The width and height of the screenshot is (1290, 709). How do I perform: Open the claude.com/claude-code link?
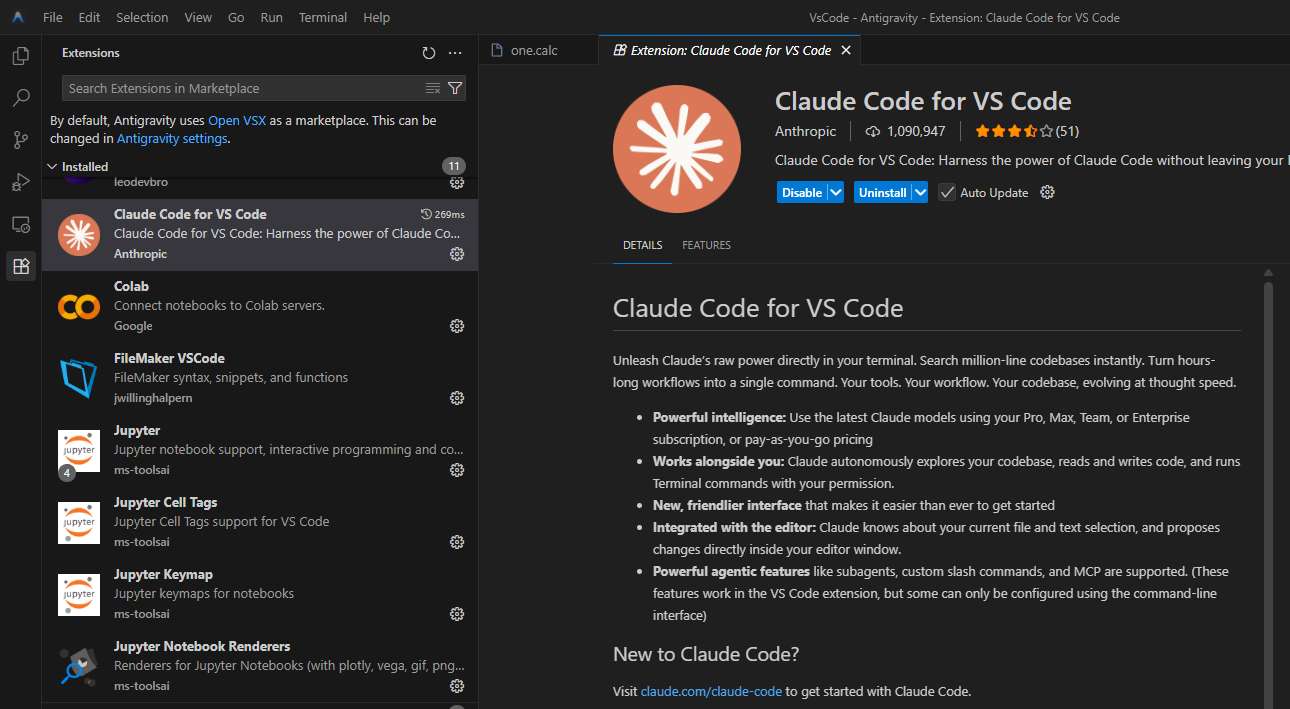click(712, 691)
